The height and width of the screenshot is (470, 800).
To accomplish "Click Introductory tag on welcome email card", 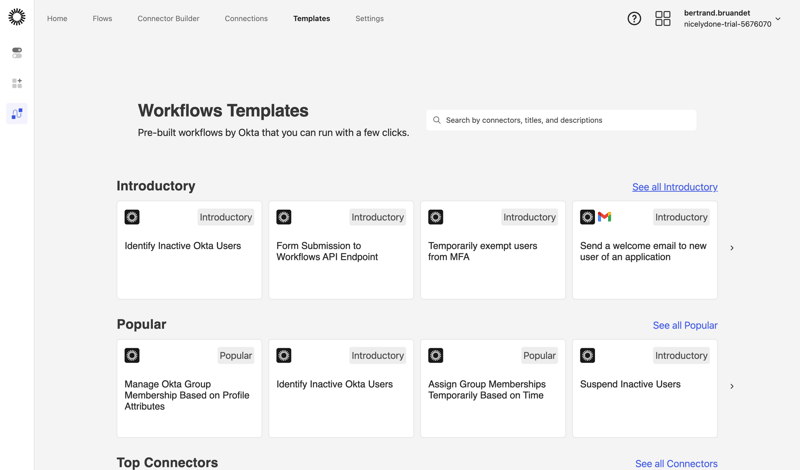I will pos(681,217).
